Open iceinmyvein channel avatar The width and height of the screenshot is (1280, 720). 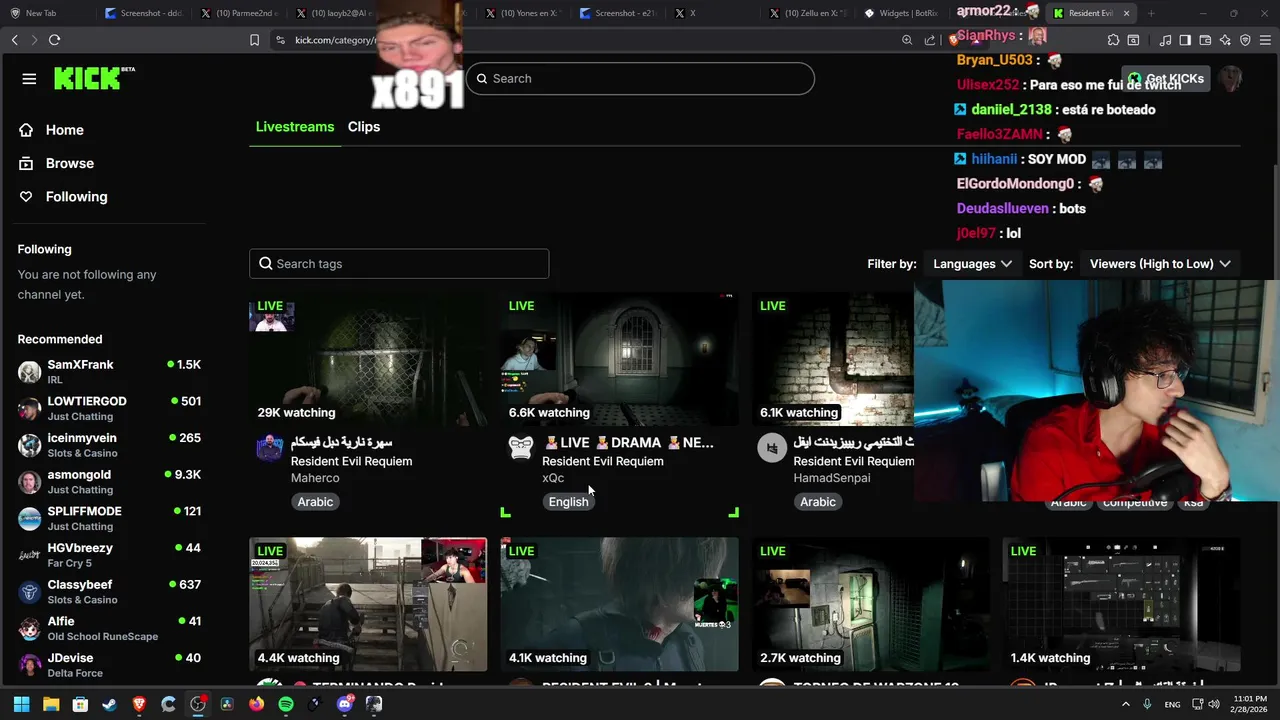click(30, 445)
